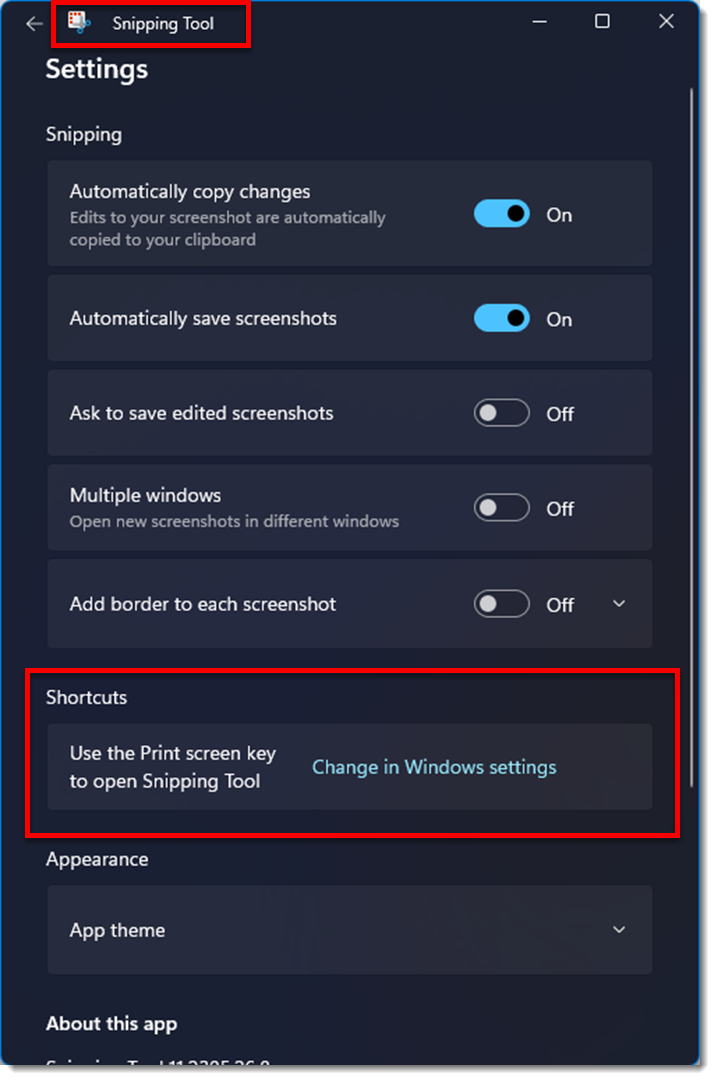Disable Automatically save screenshots
The height and width of the screenshot is (1080, 715).
pyautogui.click(x=501, y=317)
